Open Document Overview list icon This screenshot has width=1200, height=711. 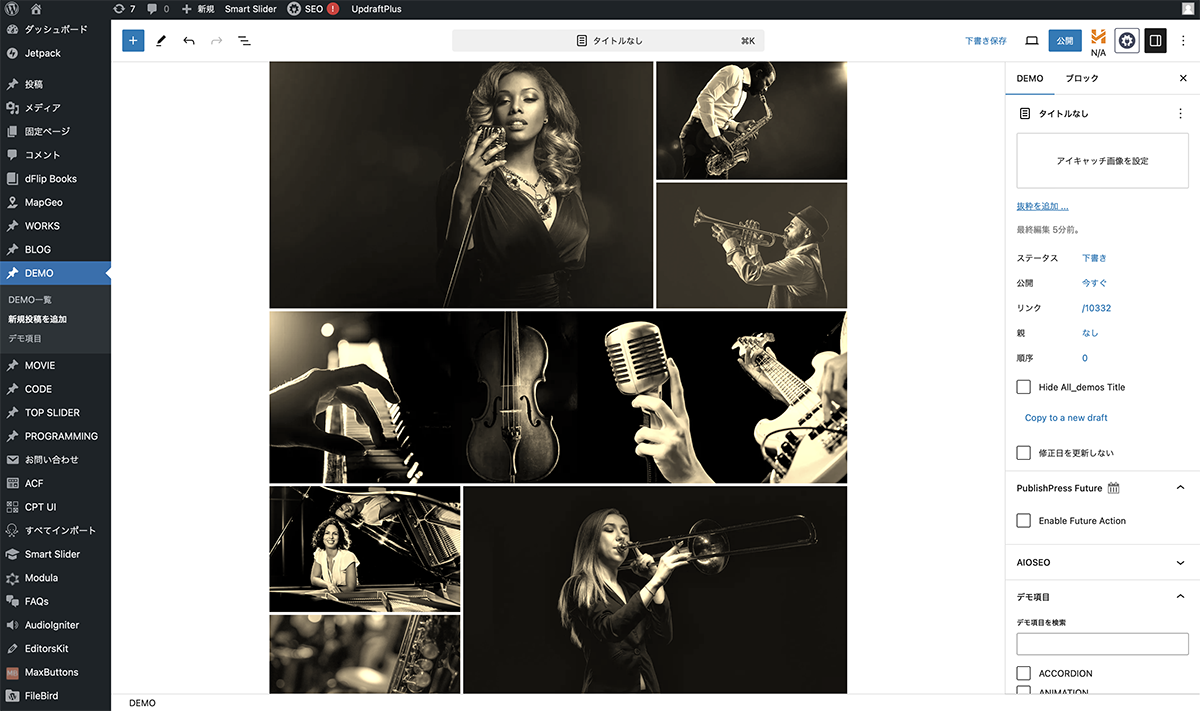(244, 41)
